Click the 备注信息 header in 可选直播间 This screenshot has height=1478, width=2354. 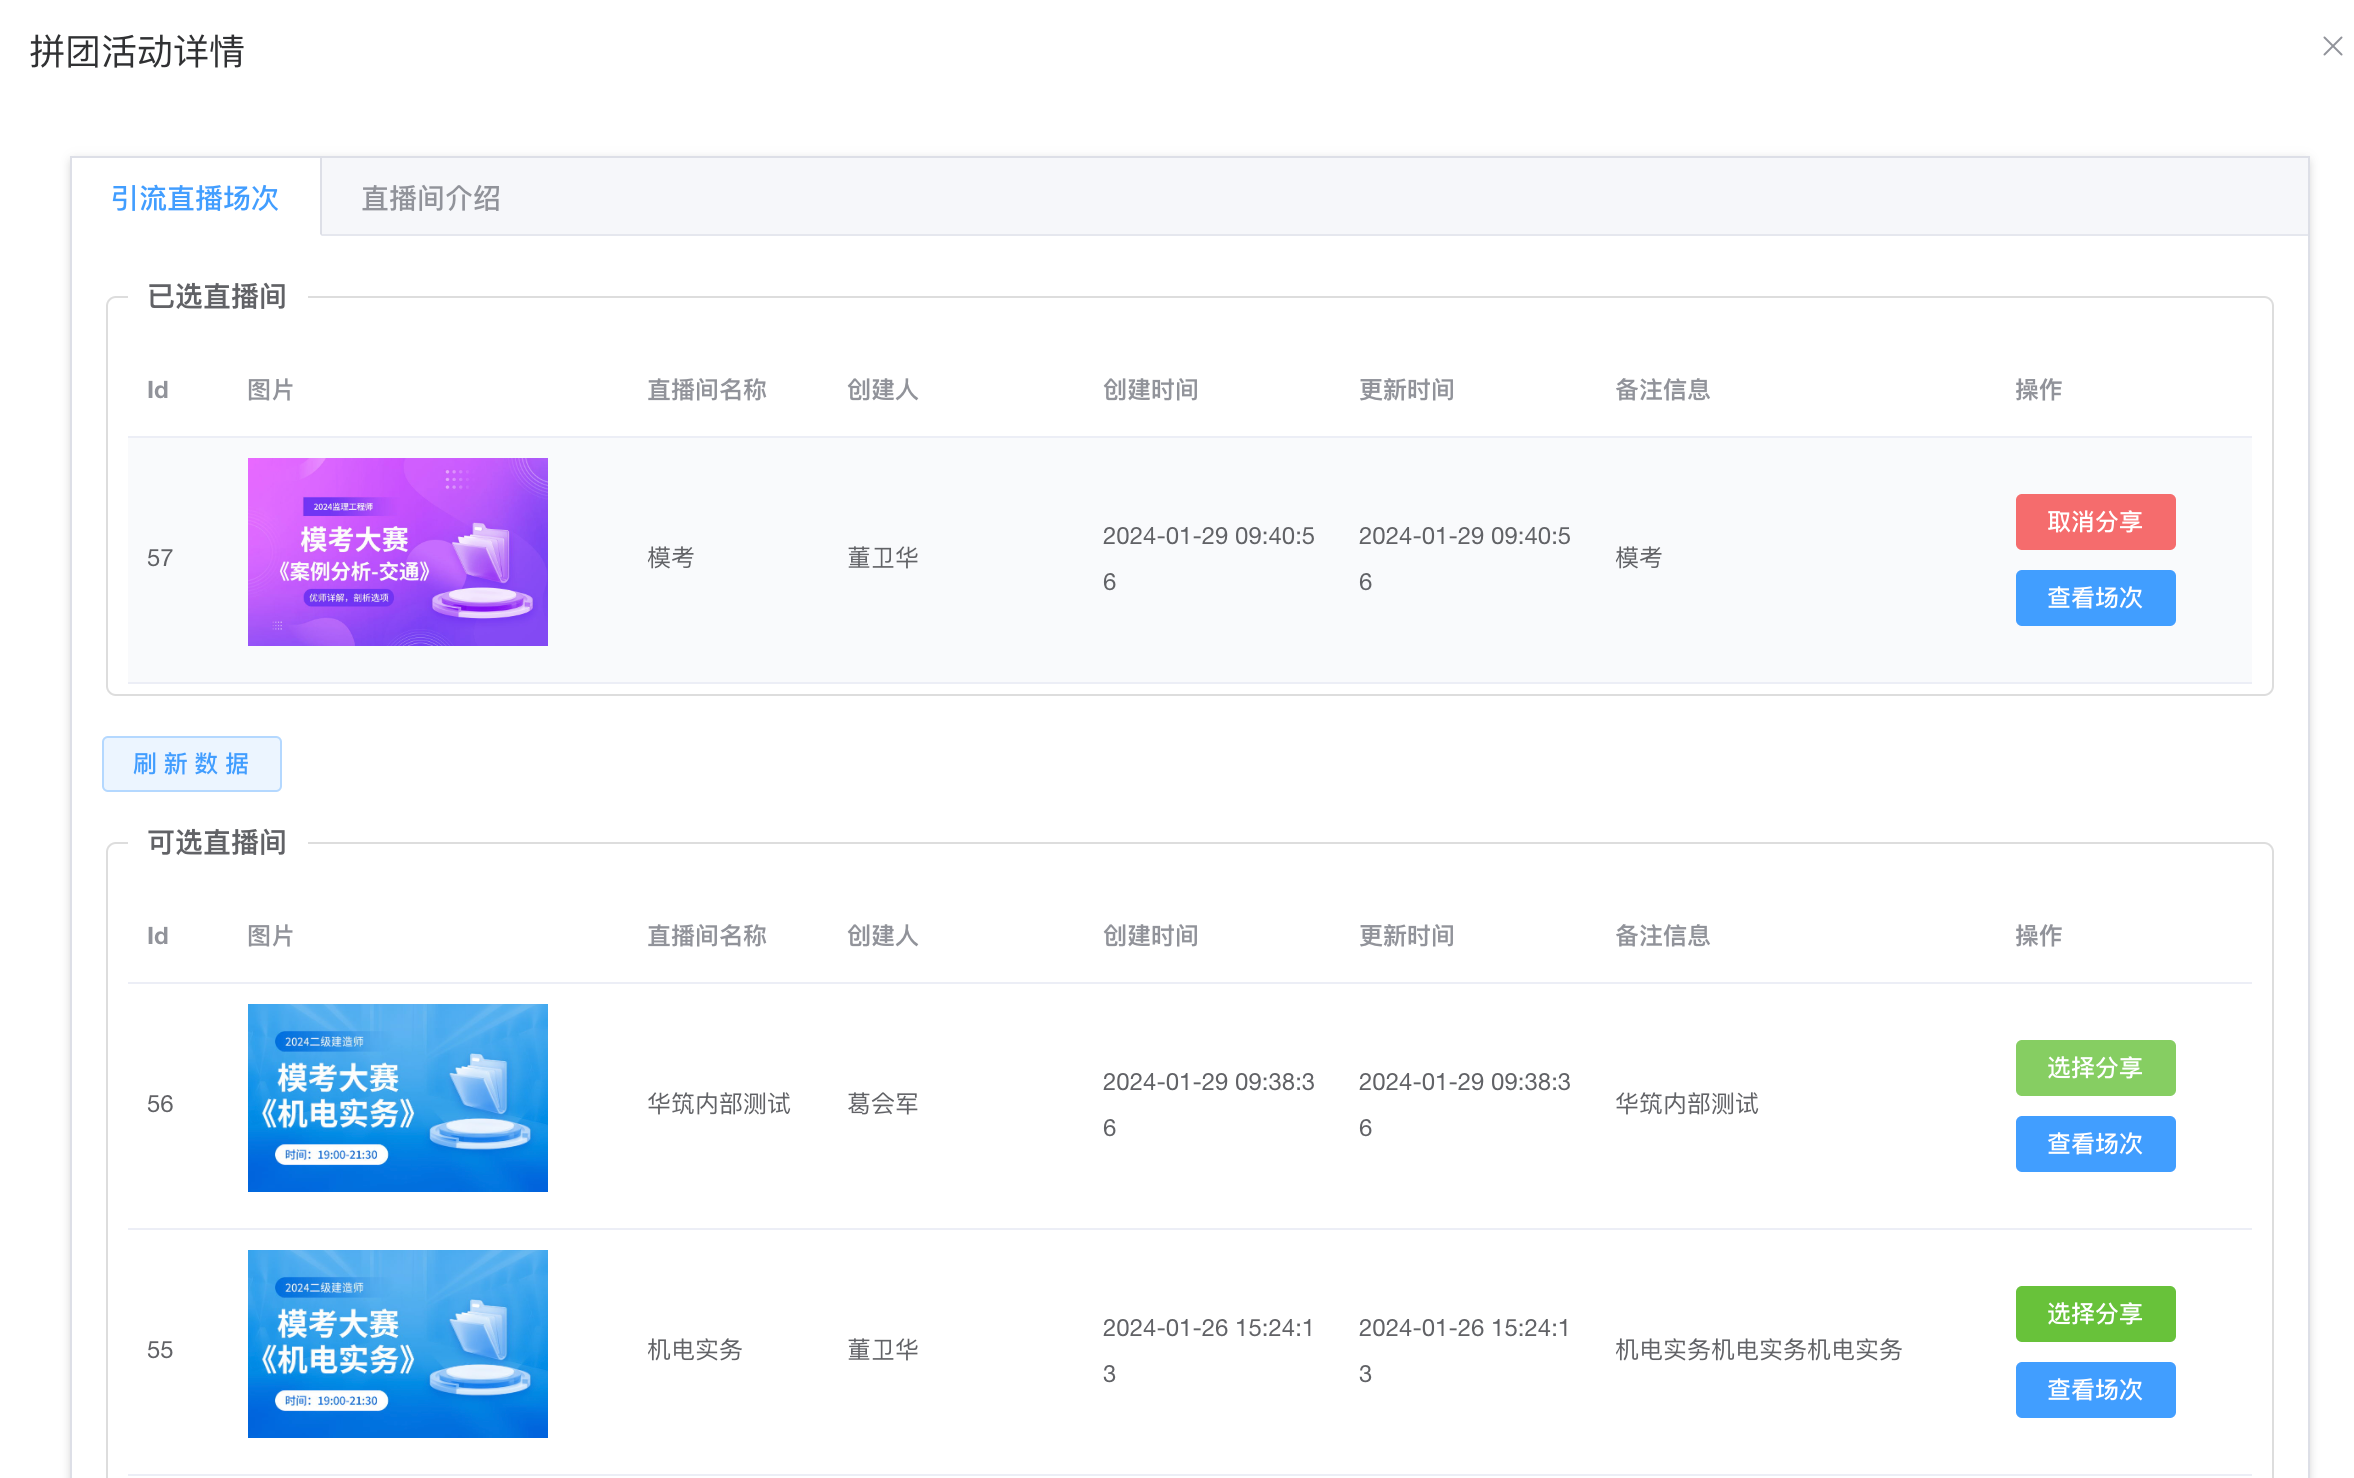tap(1662, 935)
